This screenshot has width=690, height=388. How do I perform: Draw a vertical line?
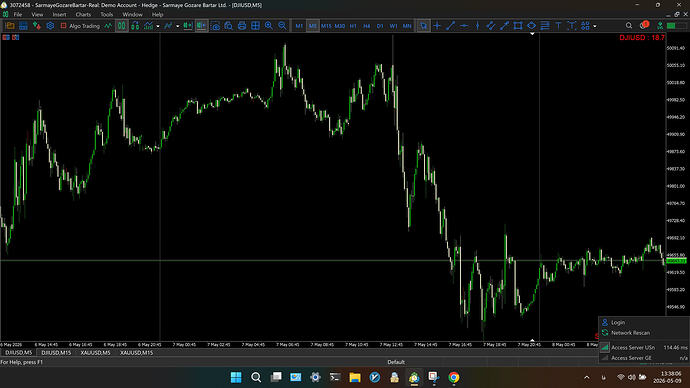pos(477,26)
